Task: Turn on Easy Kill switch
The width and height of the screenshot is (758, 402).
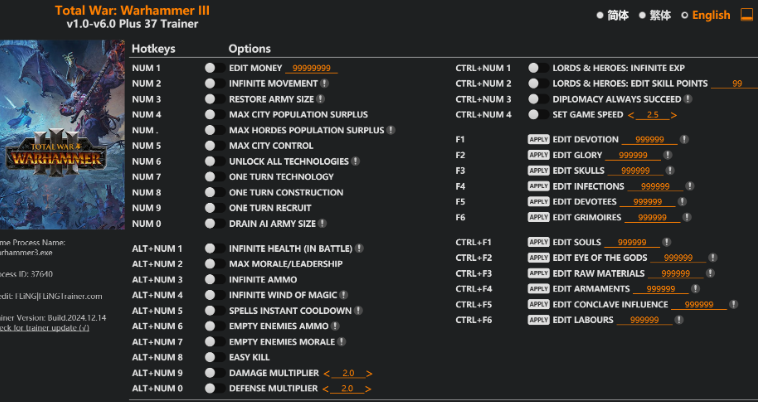Action: pyautogui.click(x=215, y=357)
